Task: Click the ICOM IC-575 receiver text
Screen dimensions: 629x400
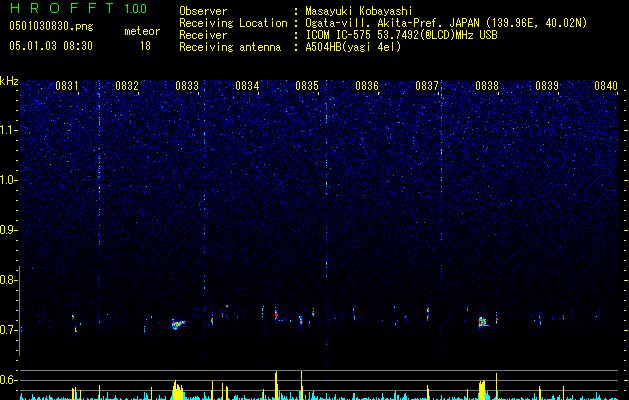Action: coord(402,35)
